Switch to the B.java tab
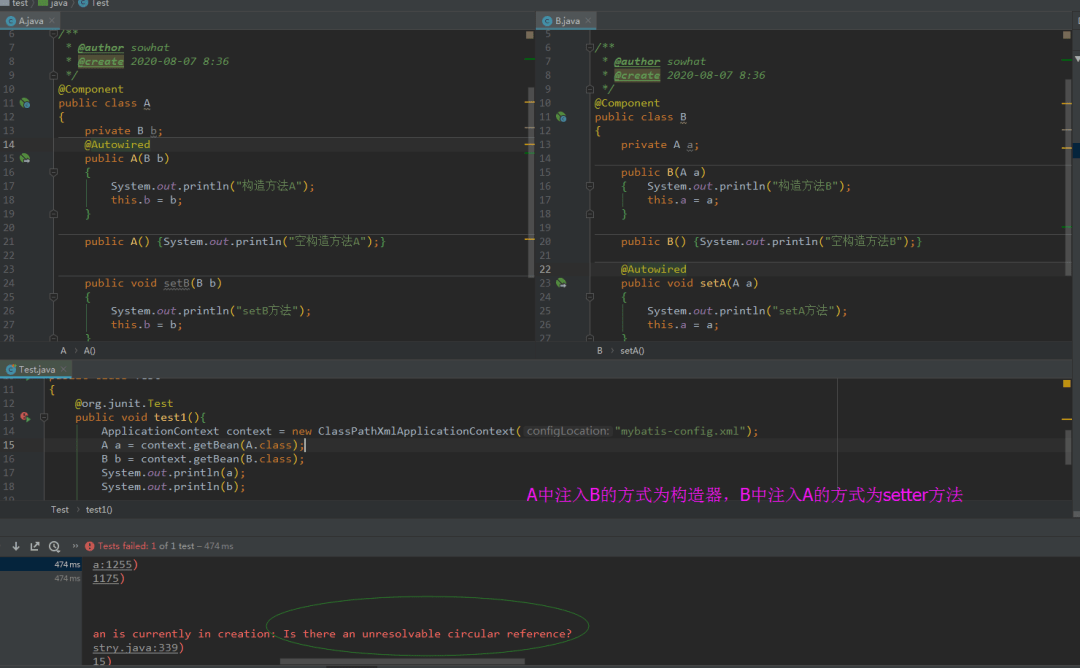This screenshot has width=1080, height=668. pos(567,21)
